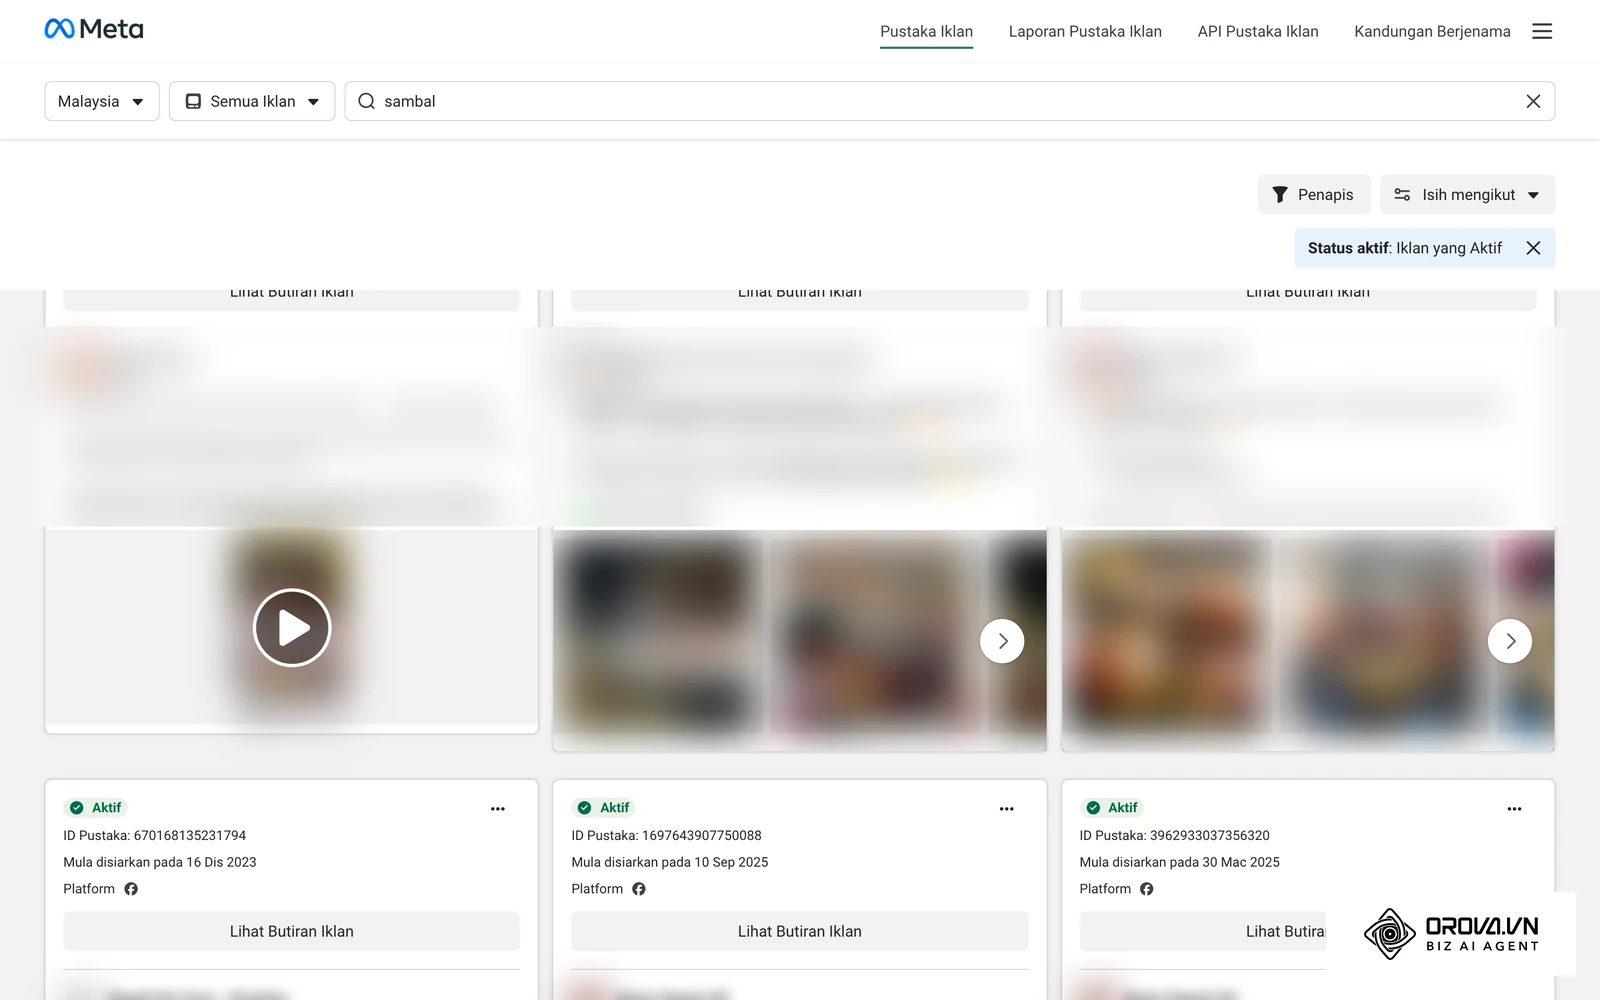Expand the Malaysia country dropdown
The image size is (1600, 1000).
coord(102,101)
